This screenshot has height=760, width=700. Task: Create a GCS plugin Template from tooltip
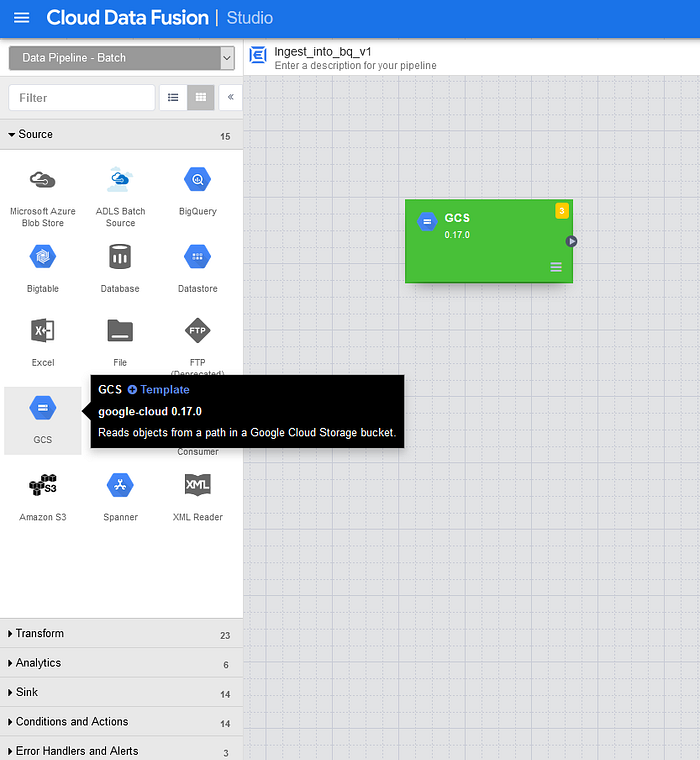[159, 390]
